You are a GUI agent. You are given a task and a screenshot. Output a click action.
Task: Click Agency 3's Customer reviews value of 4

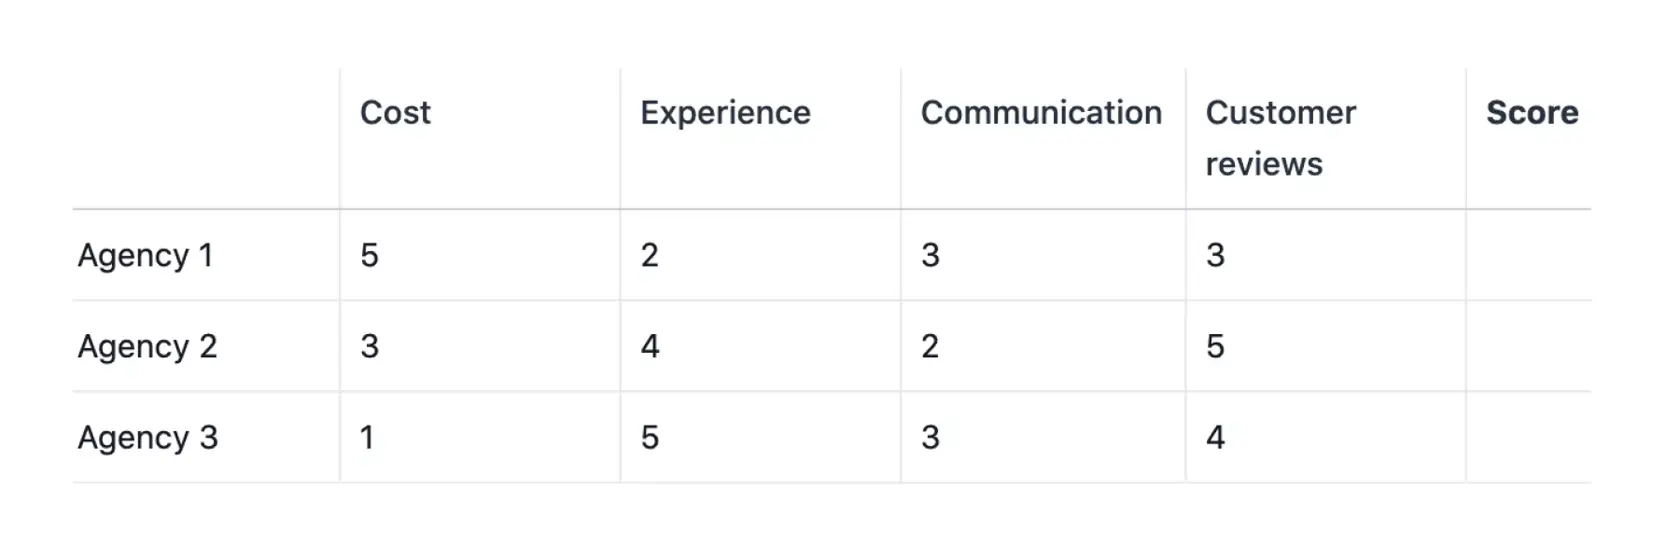coord(1215,438)
